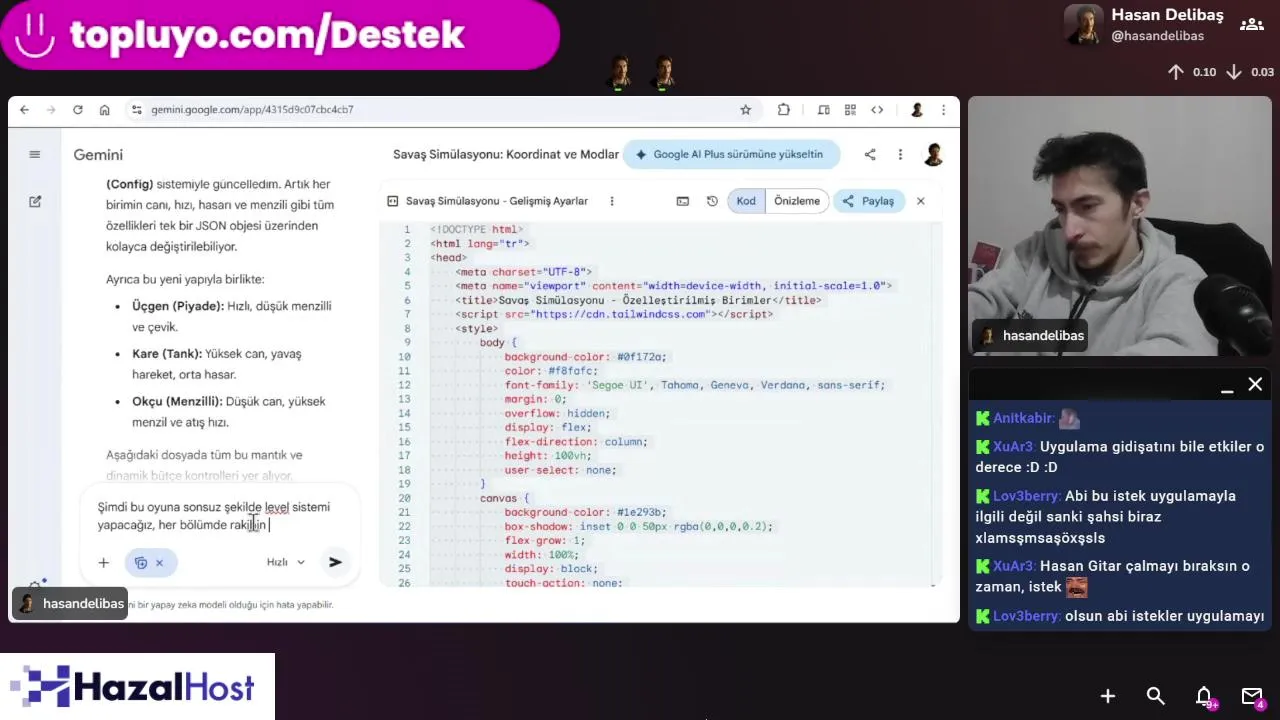
Task: Reload the Gemini page
Action: pos(78,110)
